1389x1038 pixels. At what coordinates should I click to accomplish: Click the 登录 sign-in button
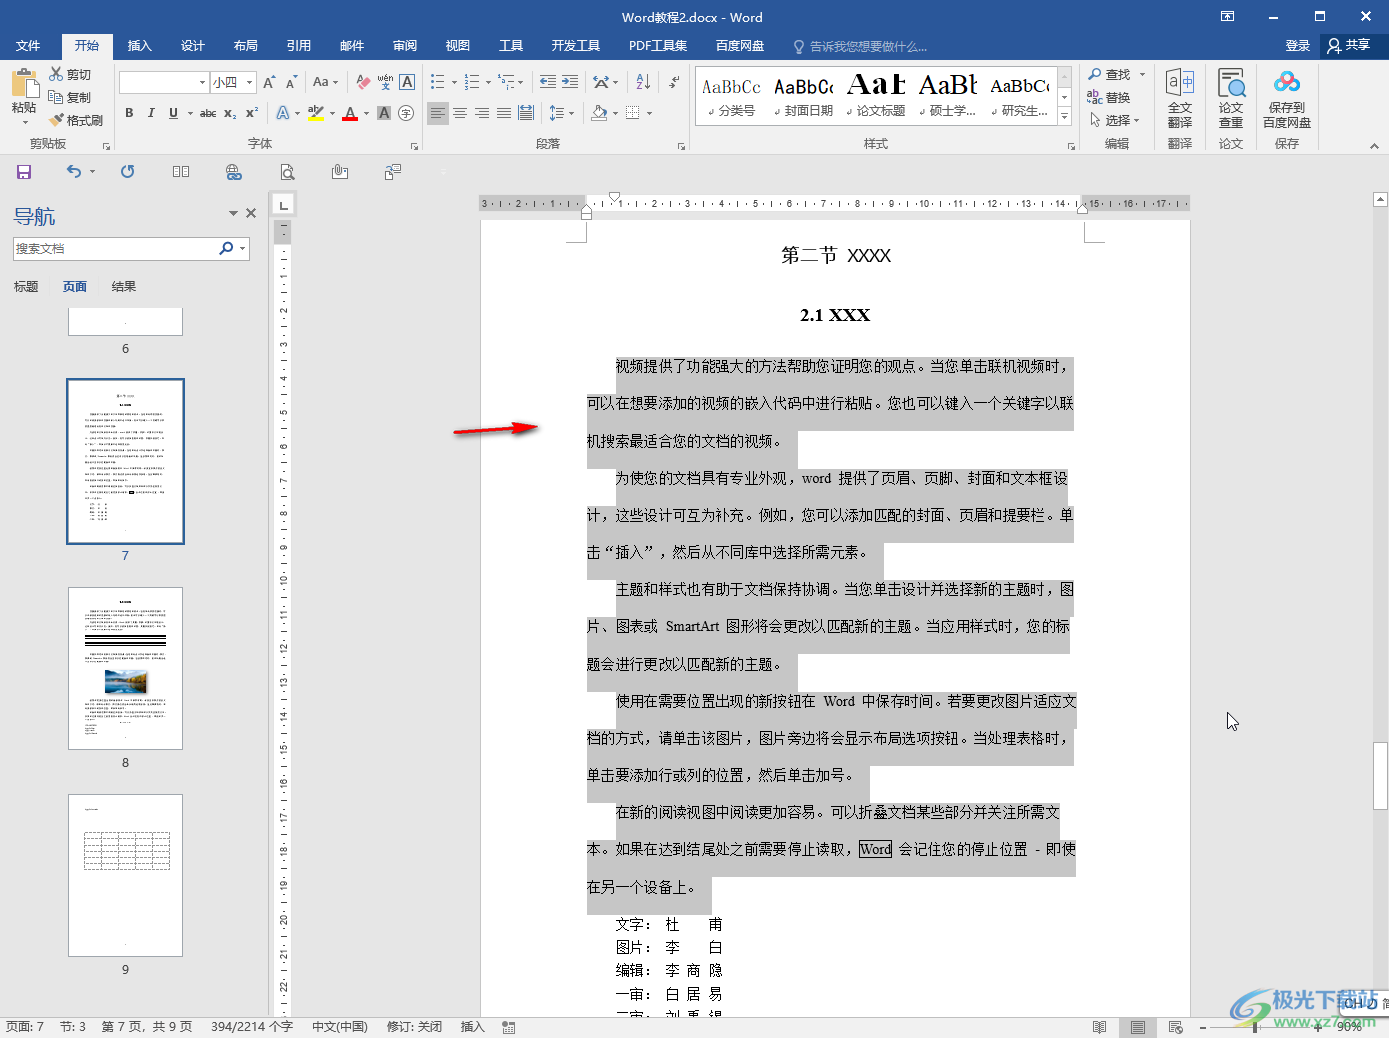(1298, 46)
